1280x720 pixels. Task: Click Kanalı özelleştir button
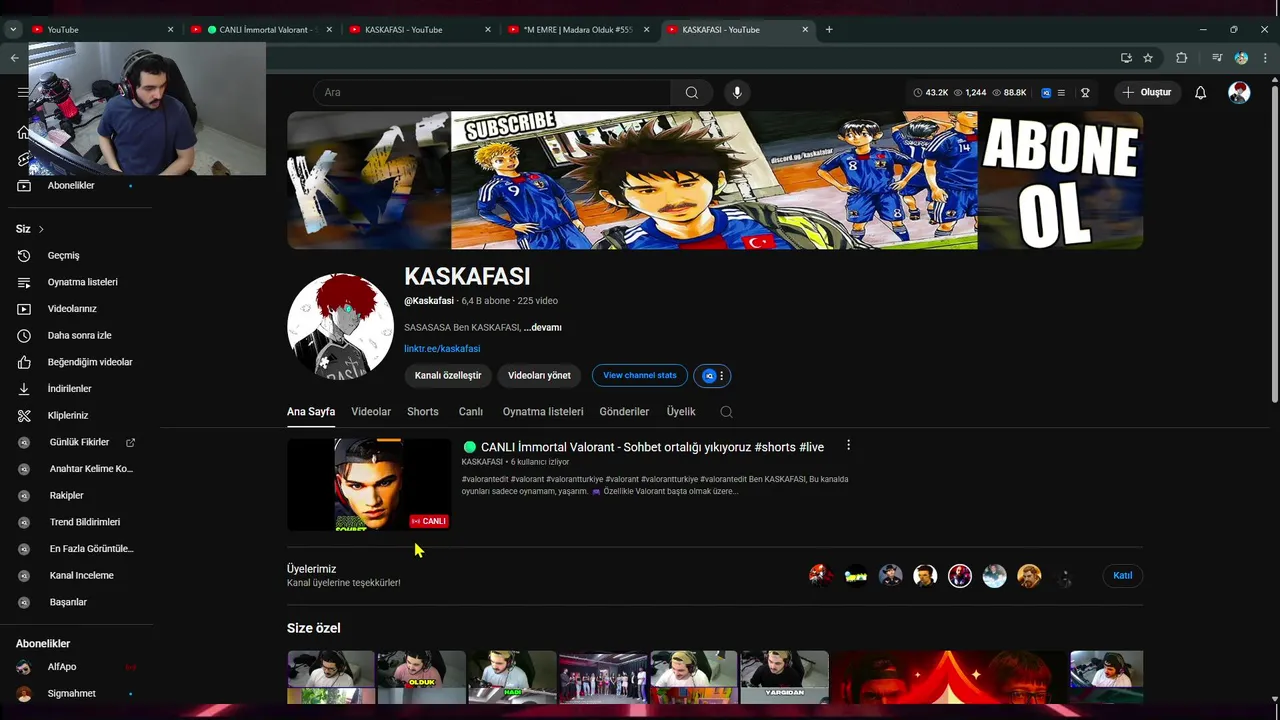[448, 376]
